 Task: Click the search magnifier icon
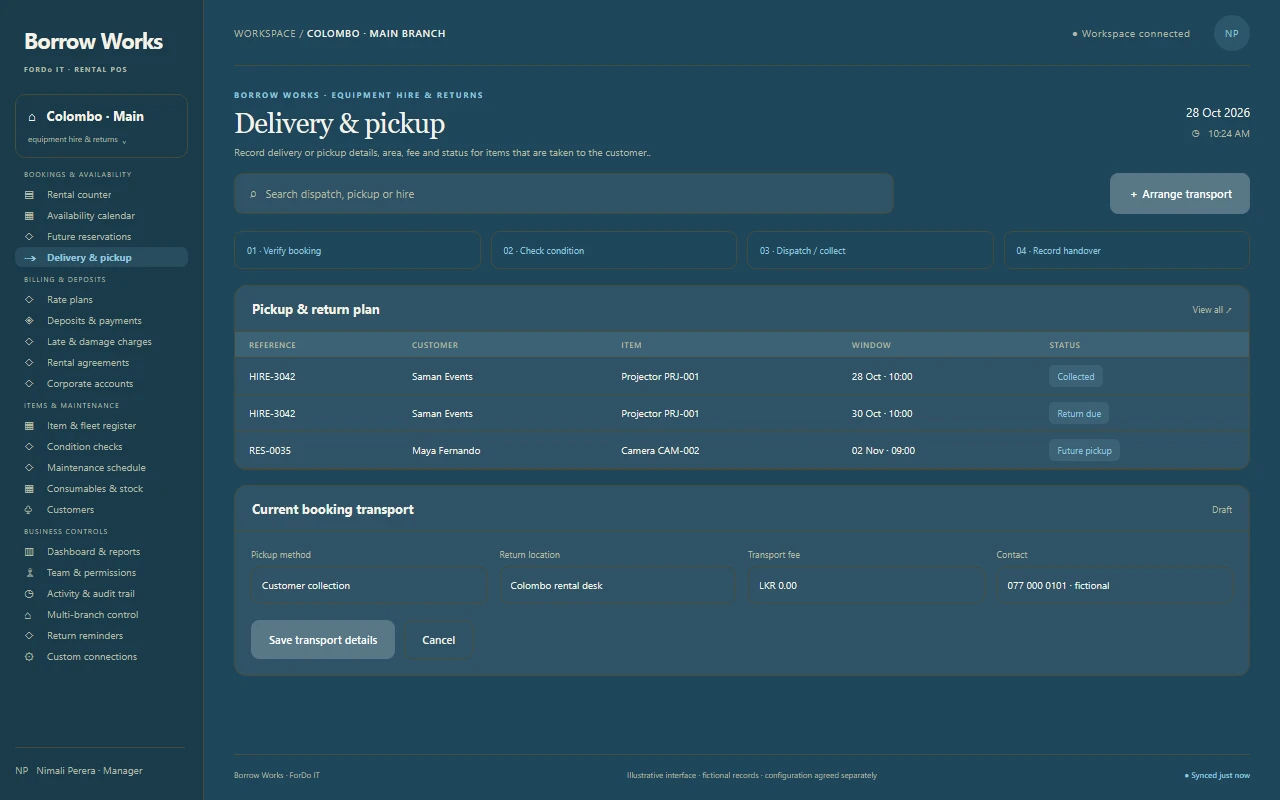[253, 194]
